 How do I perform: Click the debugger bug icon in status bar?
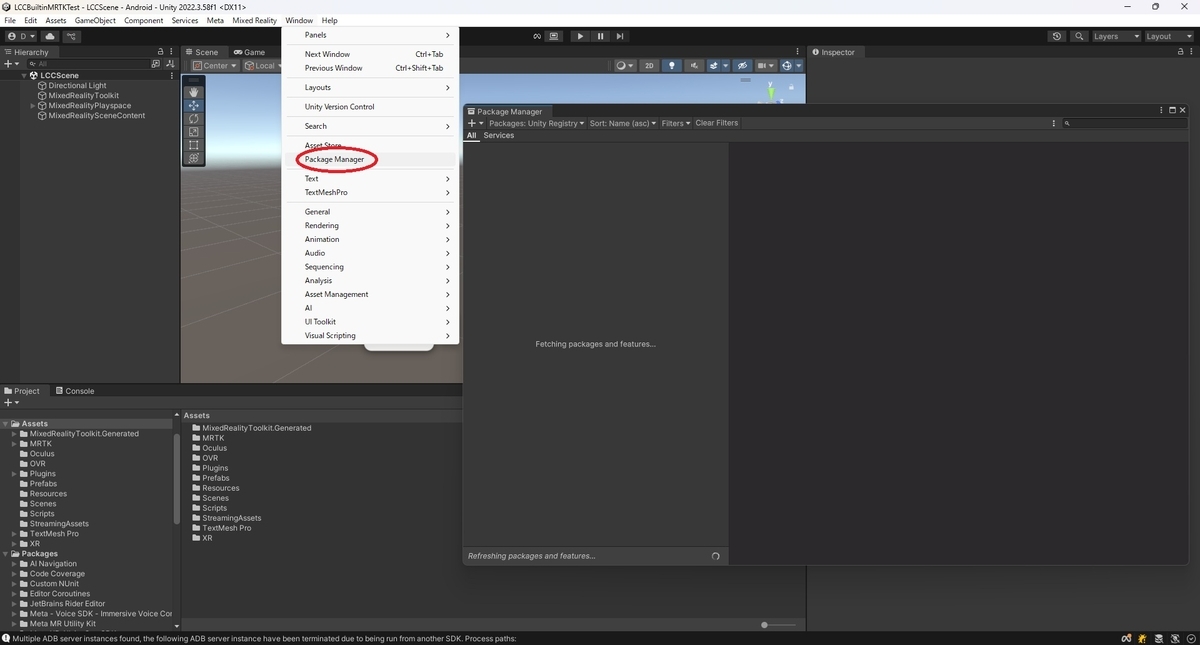[x=1142, y=638]
